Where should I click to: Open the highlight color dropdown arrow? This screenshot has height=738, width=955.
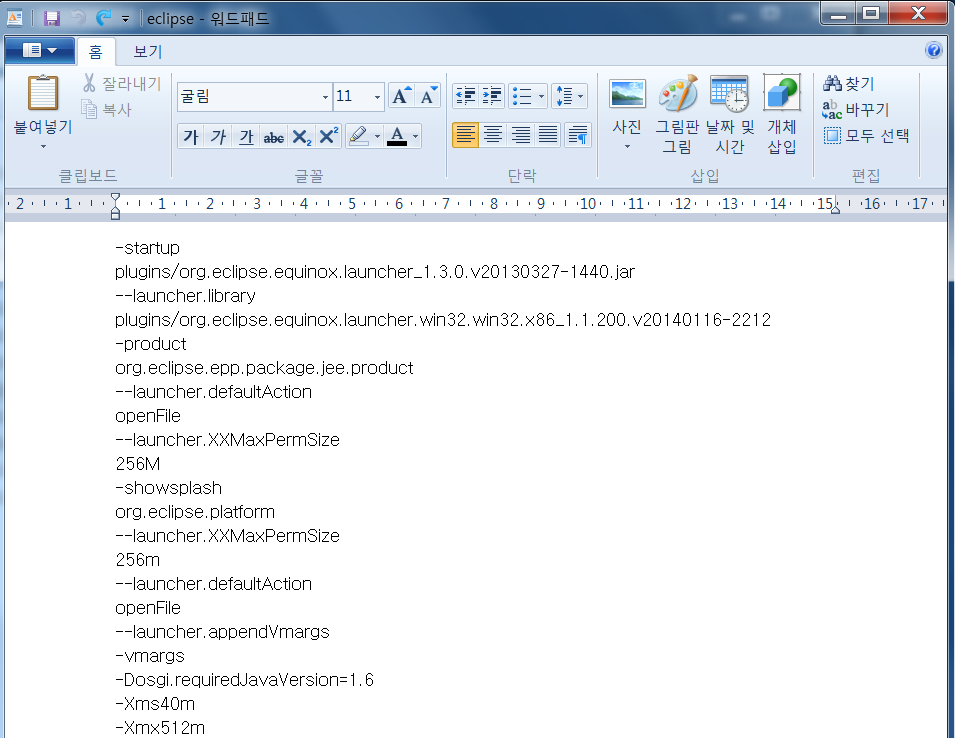click(x=378, y=136)
